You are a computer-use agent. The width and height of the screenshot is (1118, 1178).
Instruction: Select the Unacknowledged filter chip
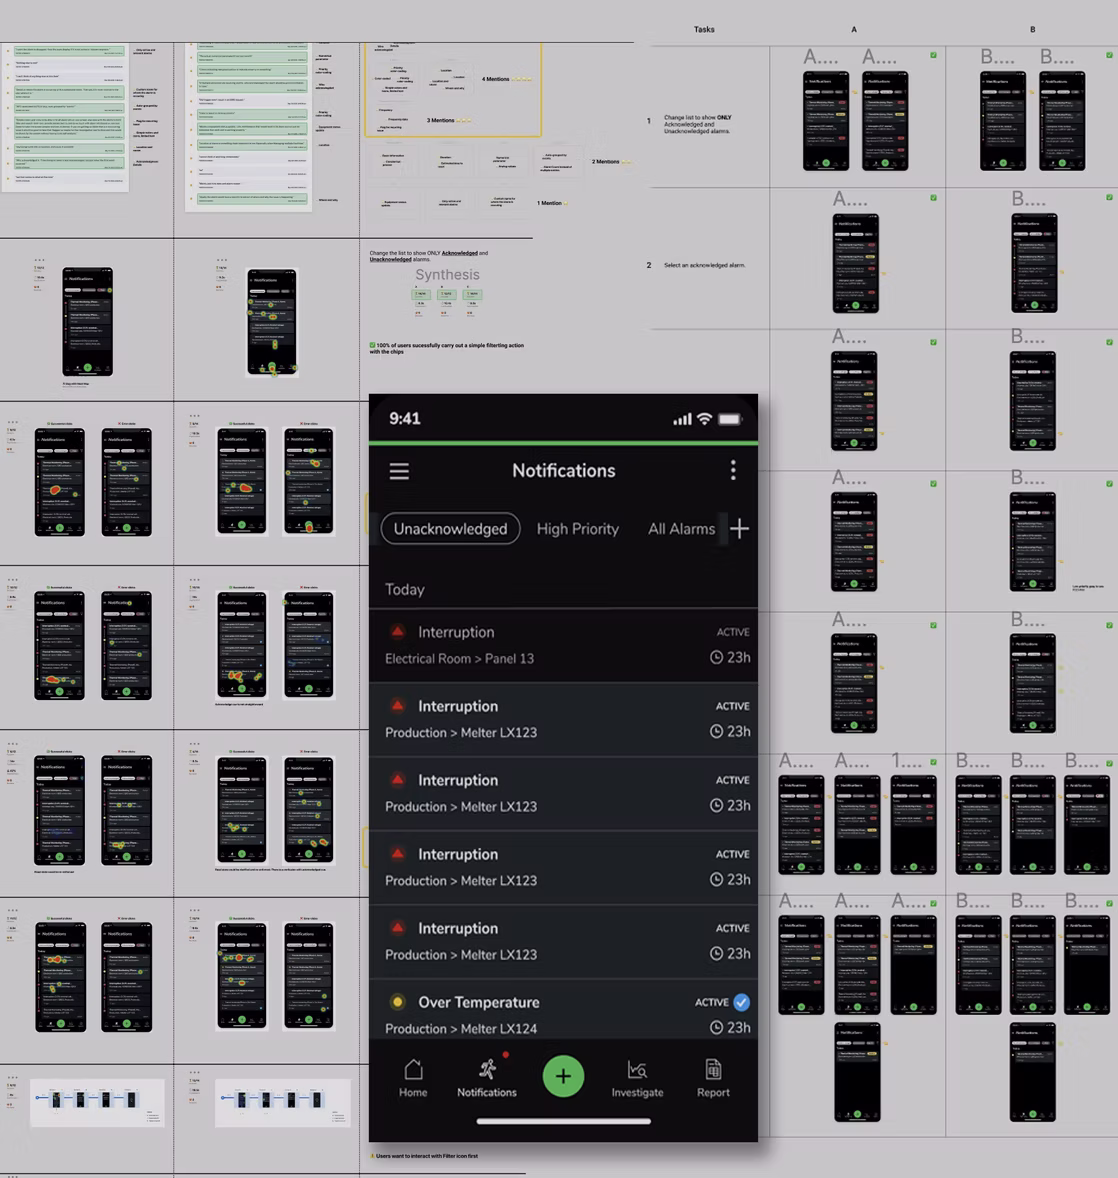tap(451, 529)
